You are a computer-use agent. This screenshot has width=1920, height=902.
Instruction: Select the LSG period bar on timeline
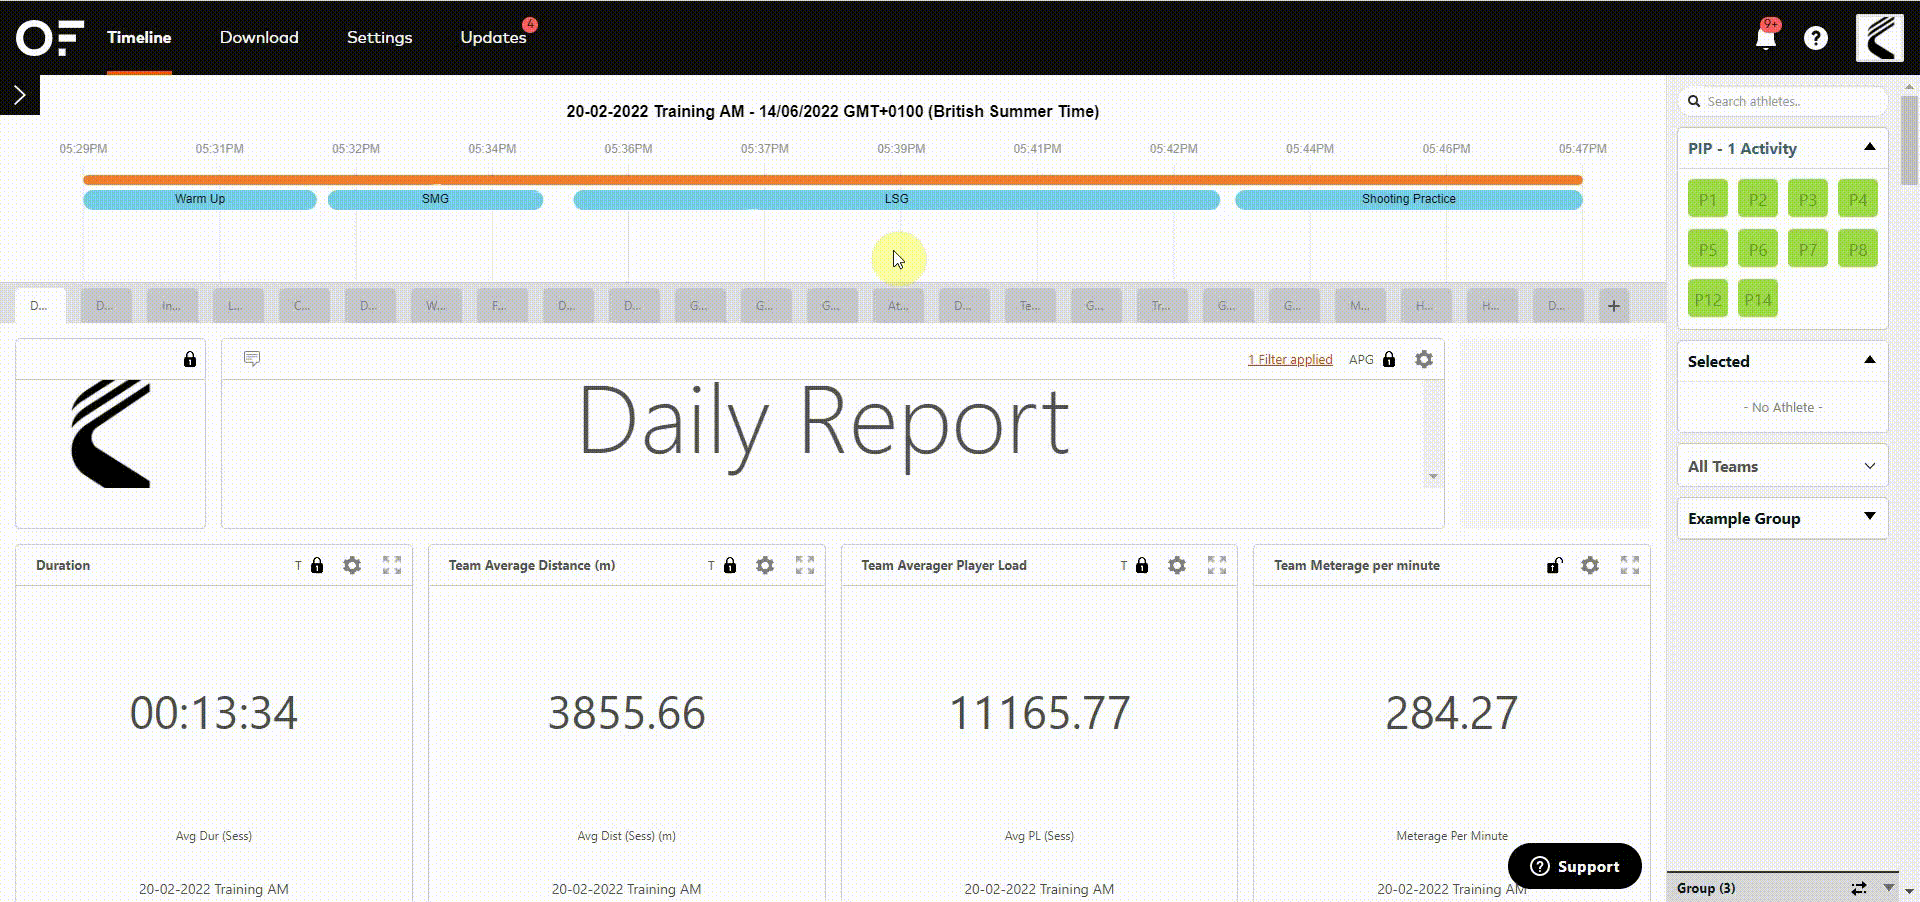896,199
